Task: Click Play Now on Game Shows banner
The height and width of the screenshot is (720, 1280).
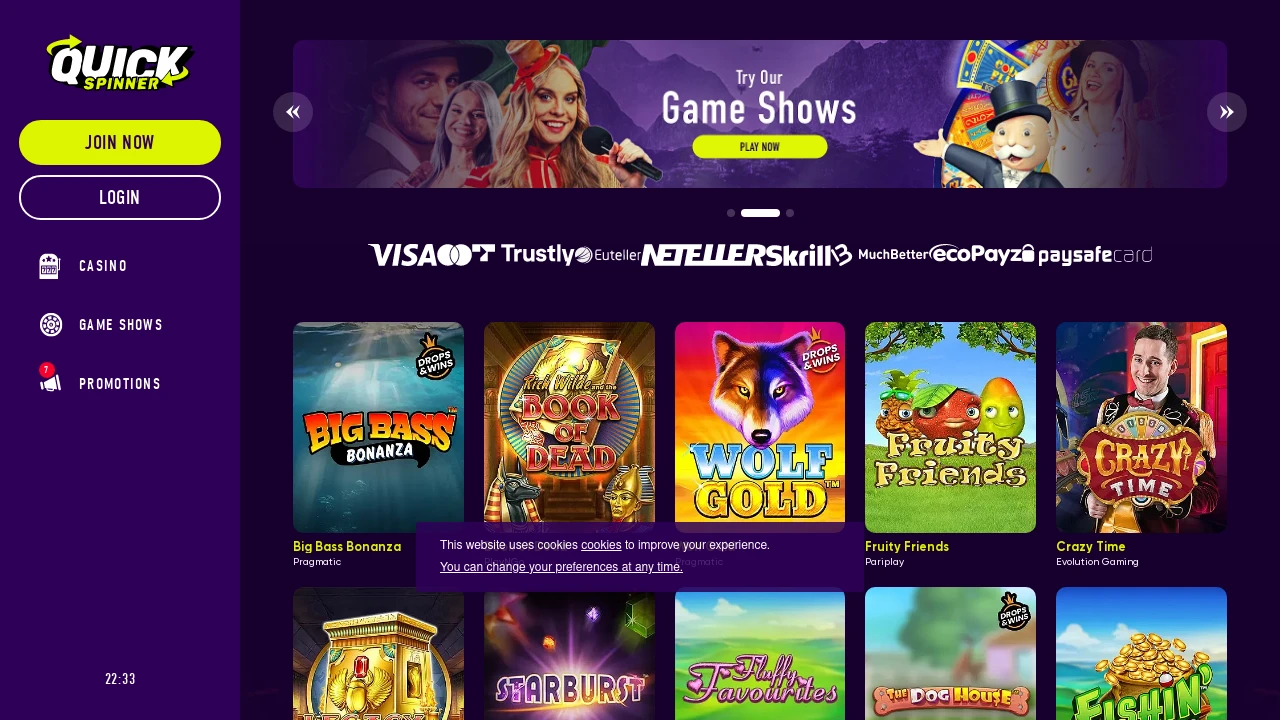Action: click(760, 146)
